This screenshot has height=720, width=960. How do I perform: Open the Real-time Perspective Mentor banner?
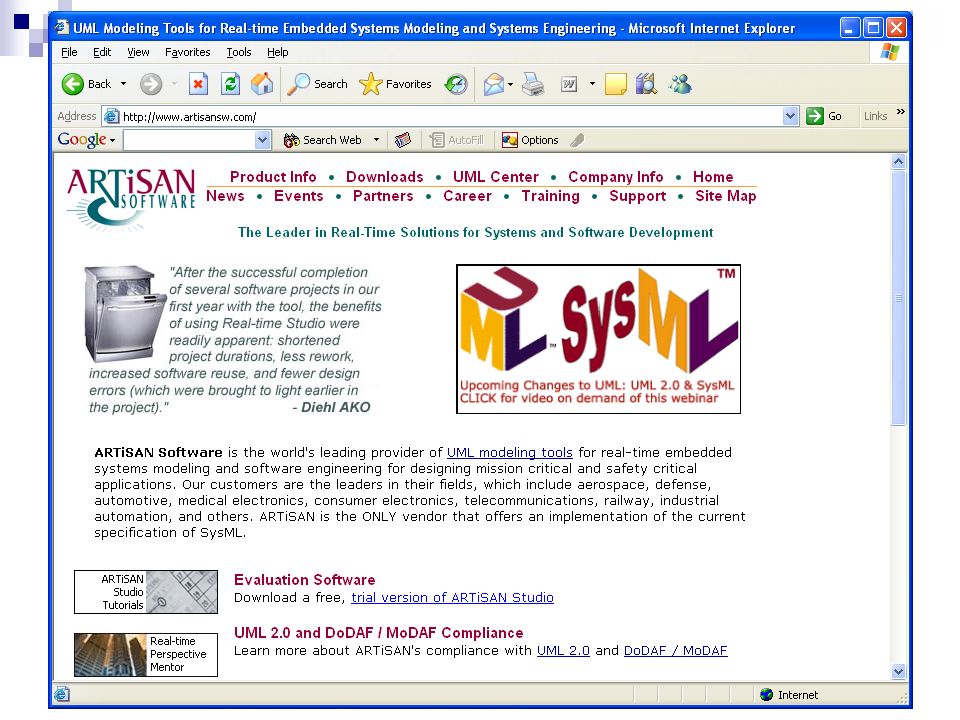point(146,654)
